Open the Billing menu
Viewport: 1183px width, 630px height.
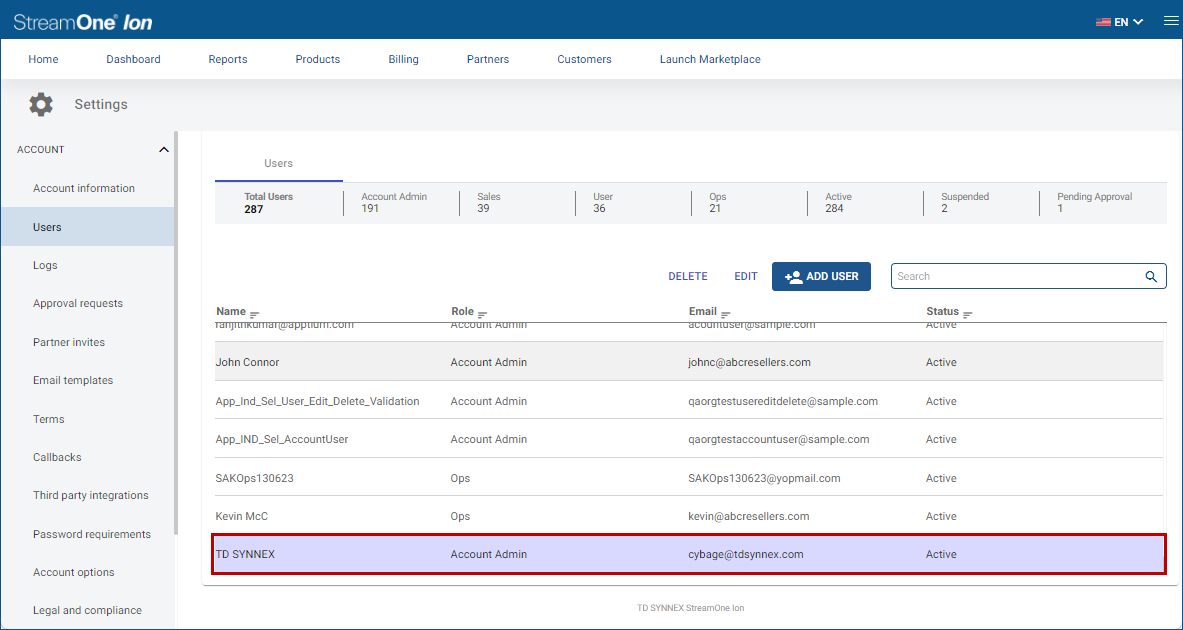[x=404, y=59]
